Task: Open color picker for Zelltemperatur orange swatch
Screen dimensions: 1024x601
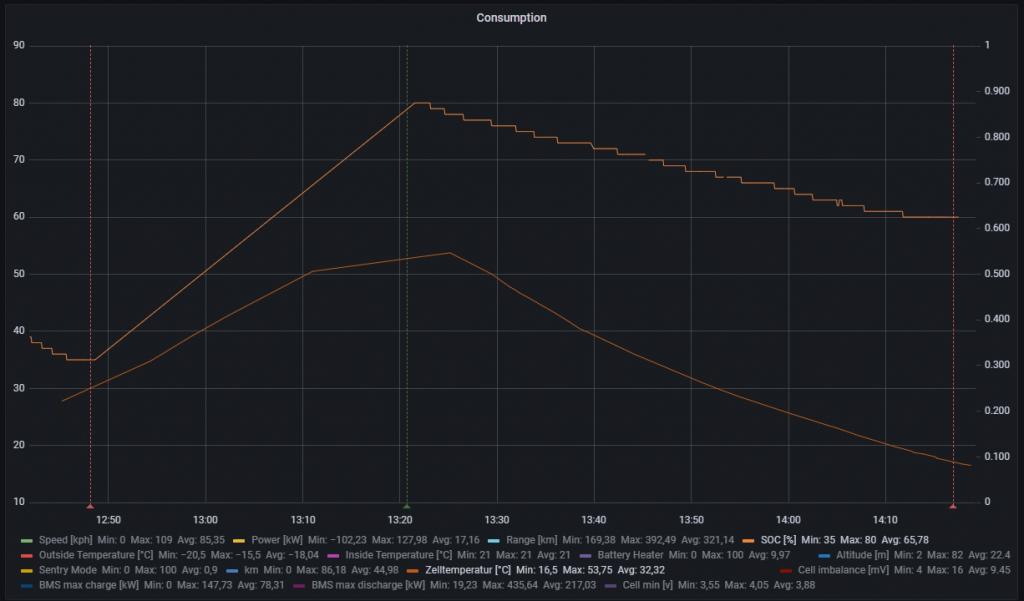Action: [x=413, y=571]
